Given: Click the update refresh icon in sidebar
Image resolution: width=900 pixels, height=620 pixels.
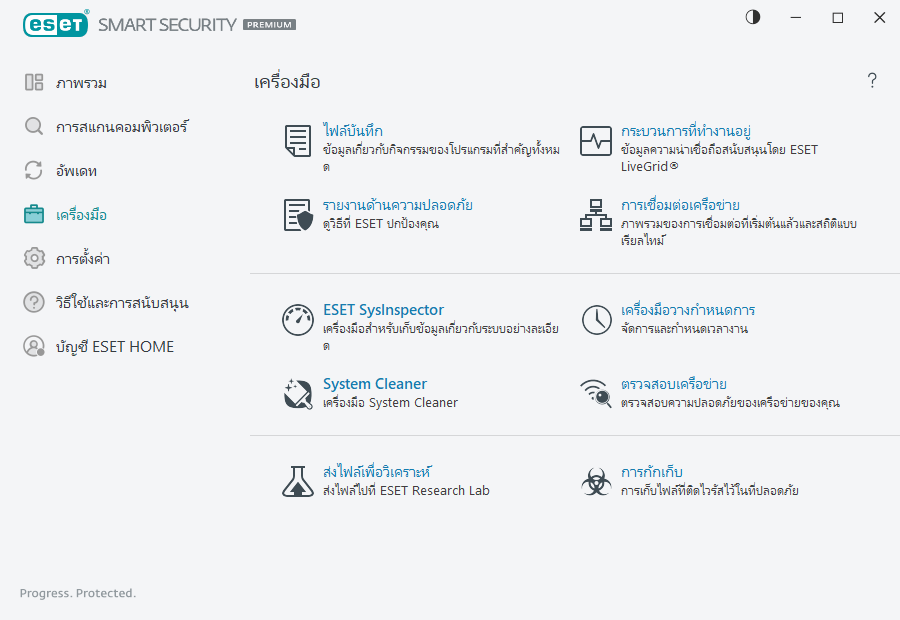Looking at the screenshot, I should (33, 170).
